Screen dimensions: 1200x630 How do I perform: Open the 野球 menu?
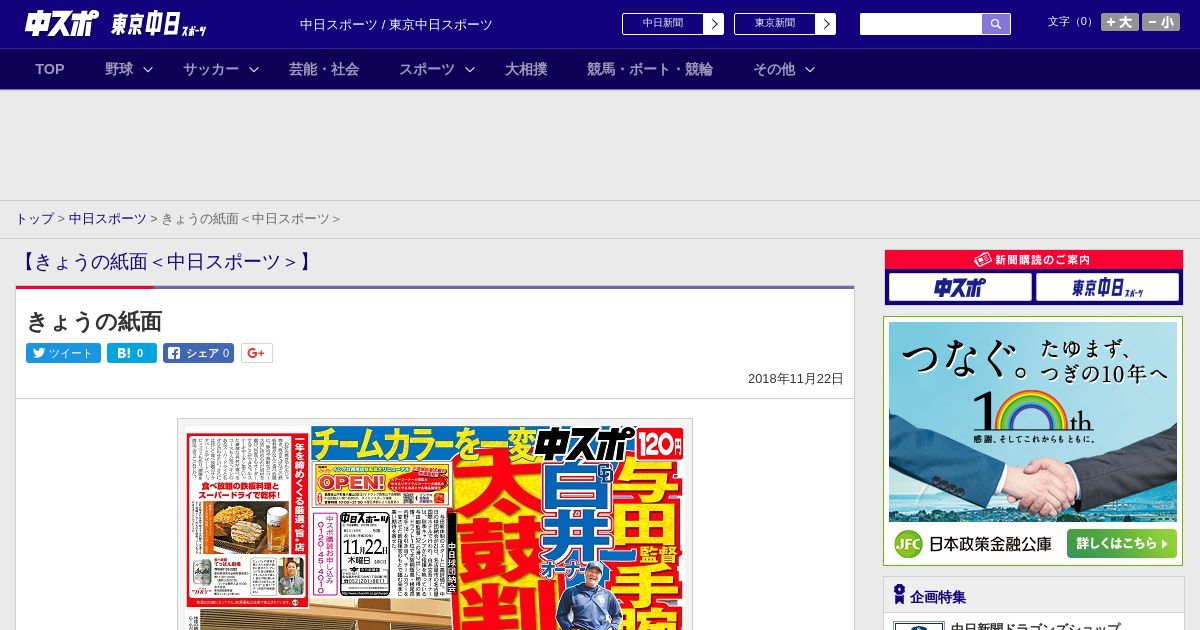tap(119, 69)
